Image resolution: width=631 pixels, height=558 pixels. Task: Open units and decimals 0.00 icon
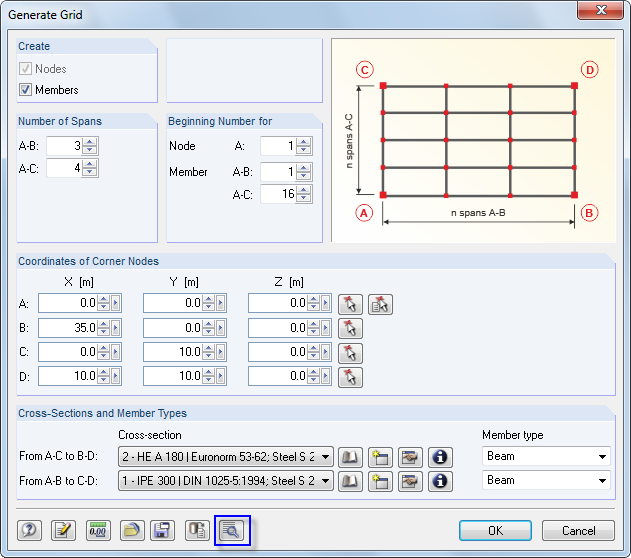click(98, 530)
